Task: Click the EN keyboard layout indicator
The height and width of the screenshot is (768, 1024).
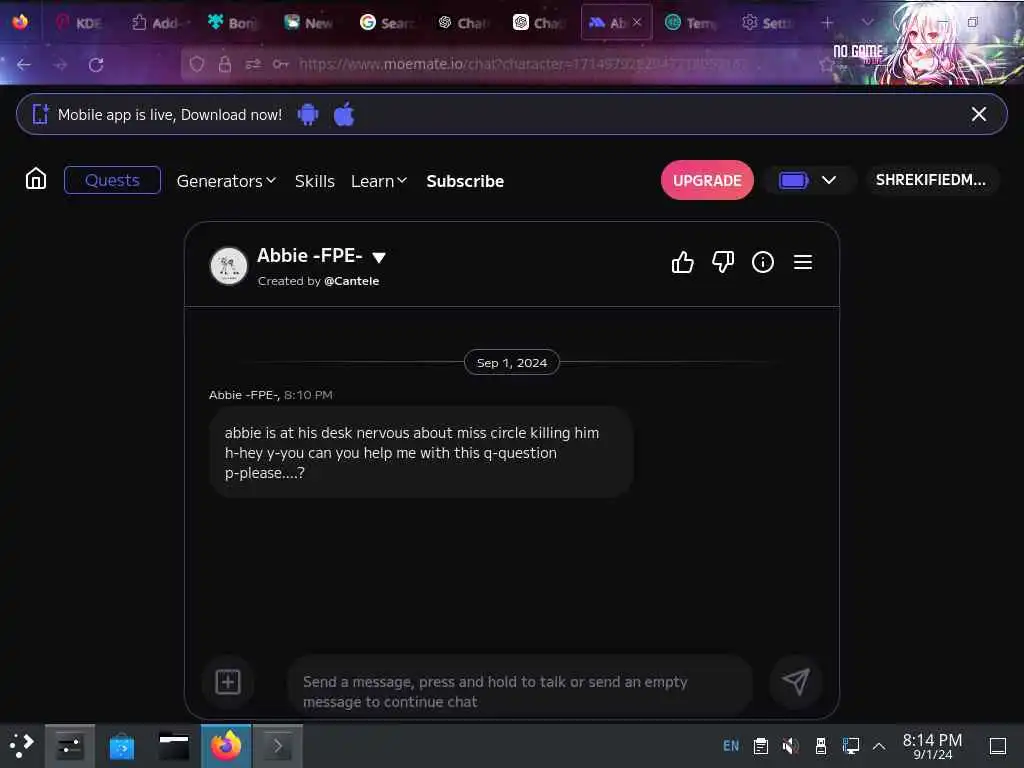Action: click(731, 746)
